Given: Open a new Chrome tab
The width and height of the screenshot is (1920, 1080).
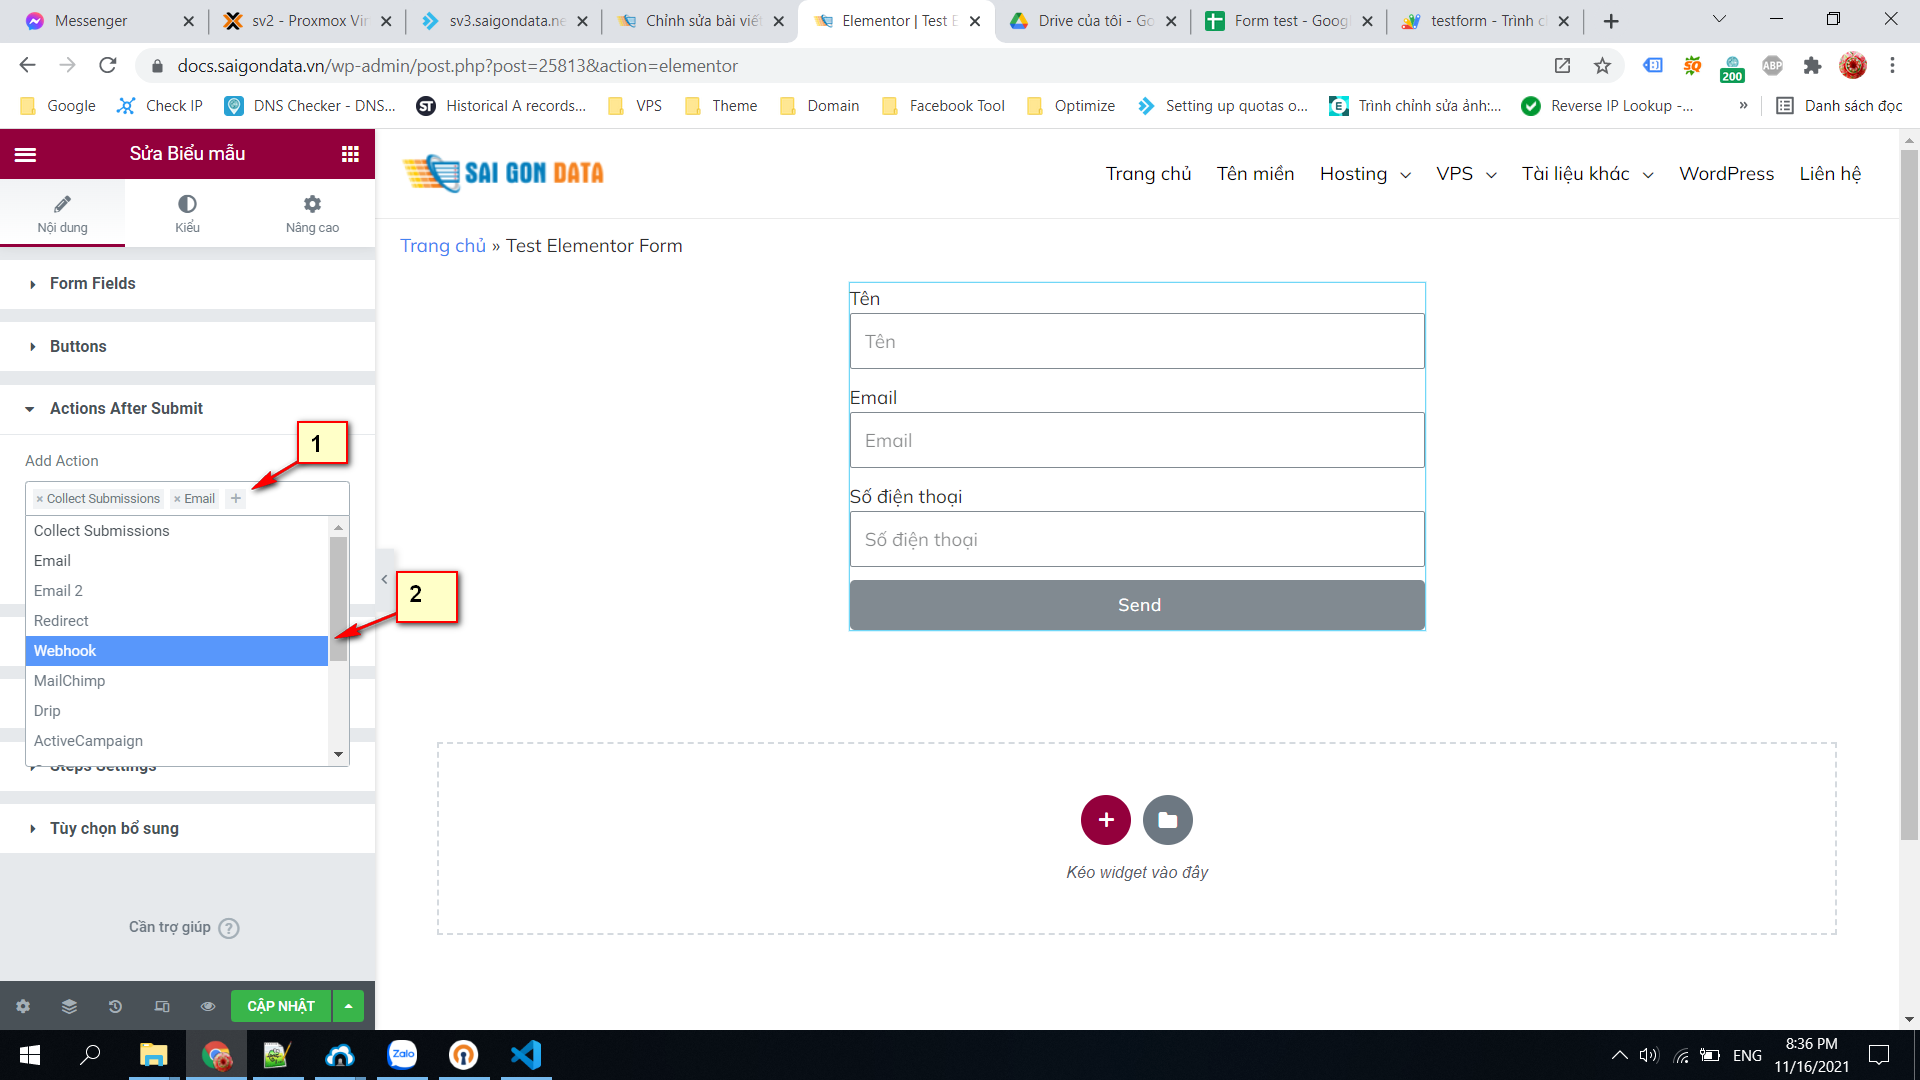Looking at the screenshot, I should click(1611, 21).
